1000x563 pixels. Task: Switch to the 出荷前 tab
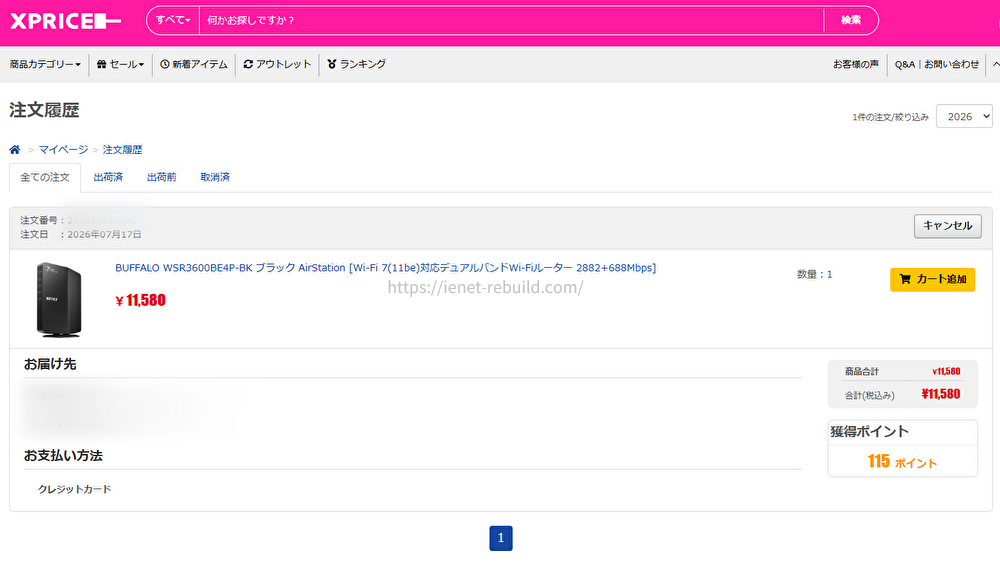[161, 177]
